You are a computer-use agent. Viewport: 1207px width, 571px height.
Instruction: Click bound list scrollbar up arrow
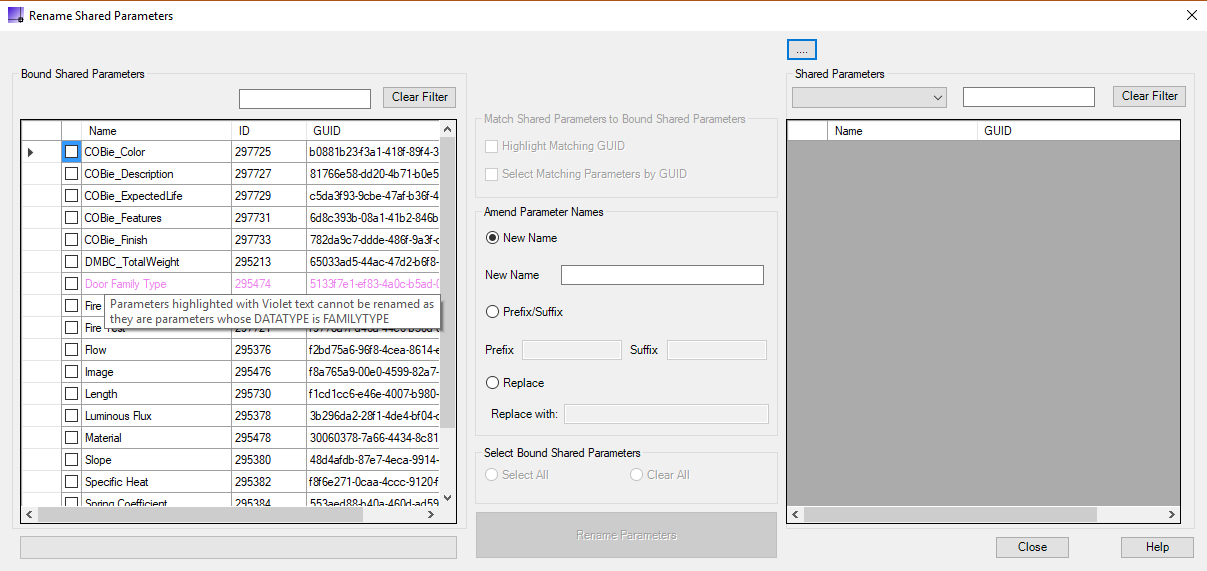pos(447,130)
